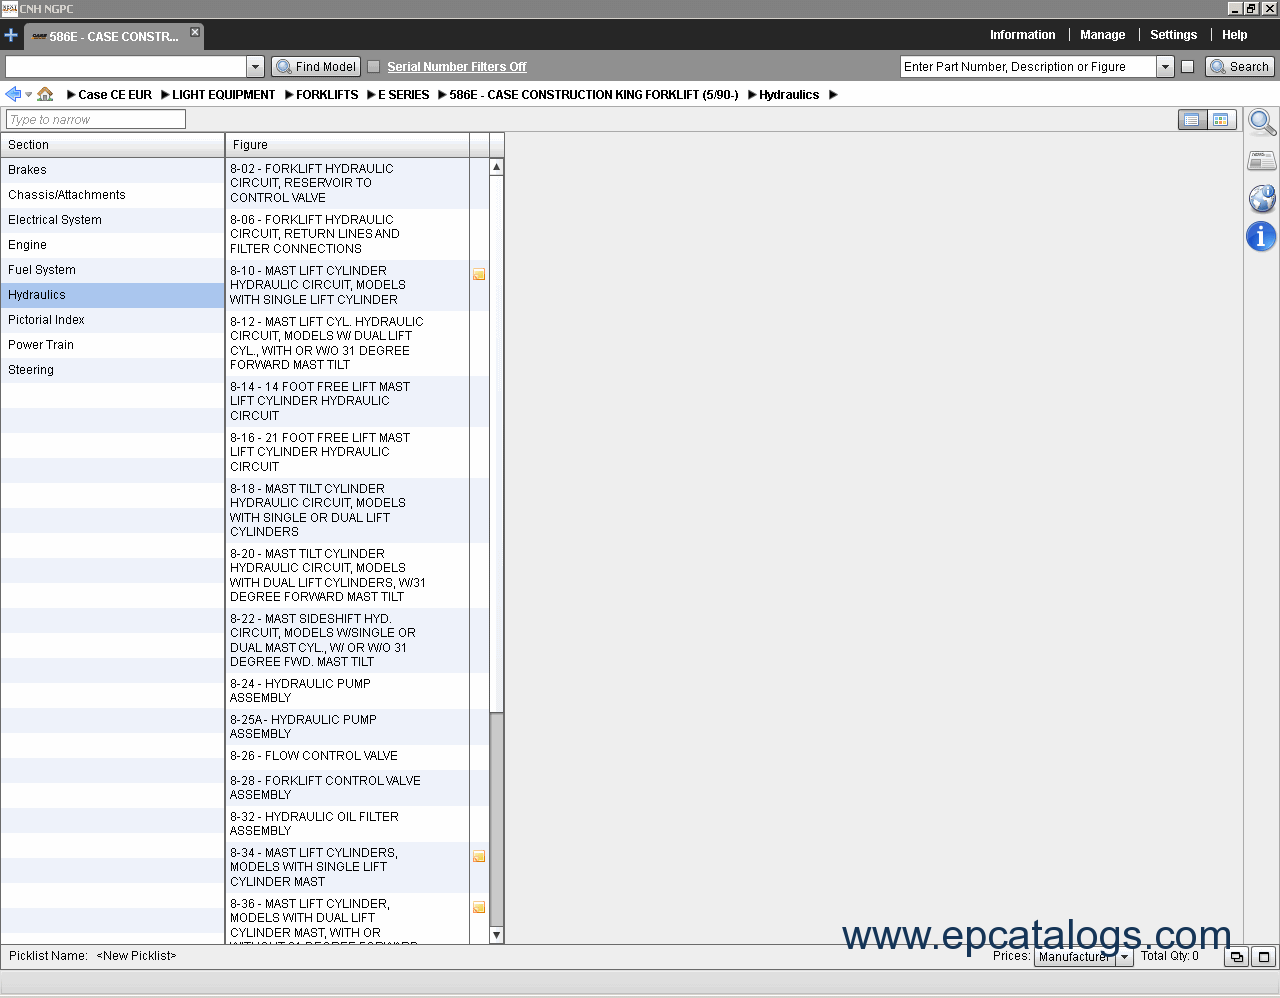Select the Chassis/Attachments section

coord(113,195)
